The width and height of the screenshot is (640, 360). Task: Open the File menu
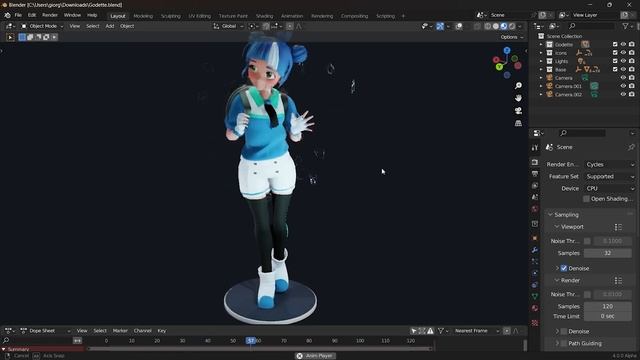[x=18, y=15]
